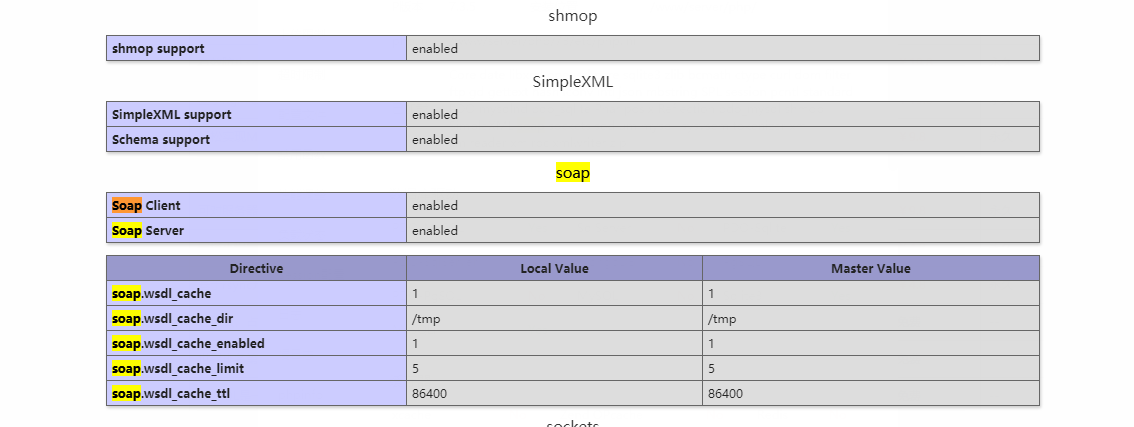
Task: Select the "soap.wsdl_cache_enabled" directive cell
Action: (x=257, y=344)
